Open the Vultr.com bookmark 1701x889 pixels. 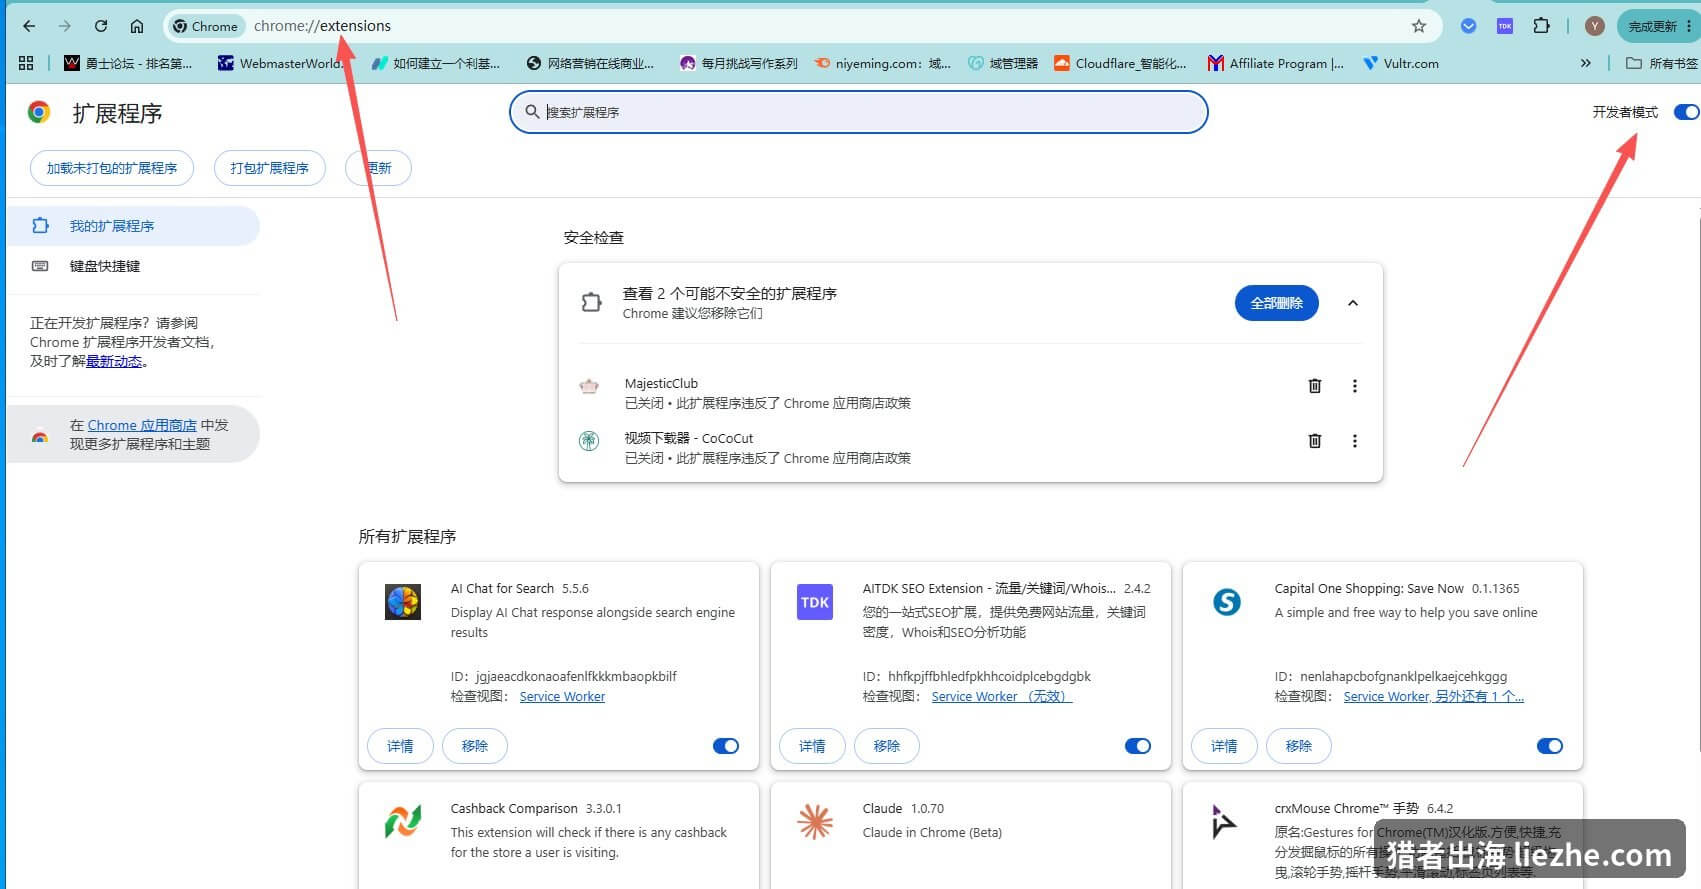(x=1401, y=63)
